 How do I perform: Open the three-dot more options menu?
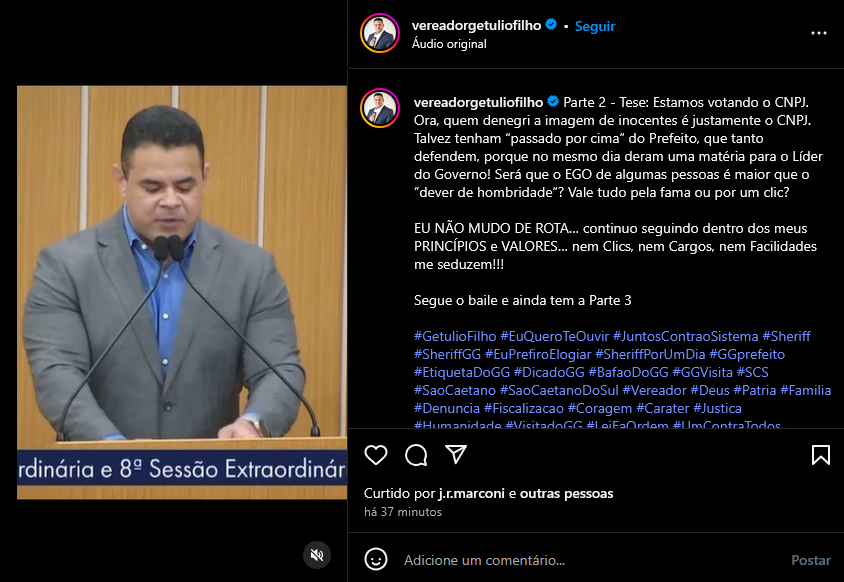pyautogui.click(x=819, y=33)
